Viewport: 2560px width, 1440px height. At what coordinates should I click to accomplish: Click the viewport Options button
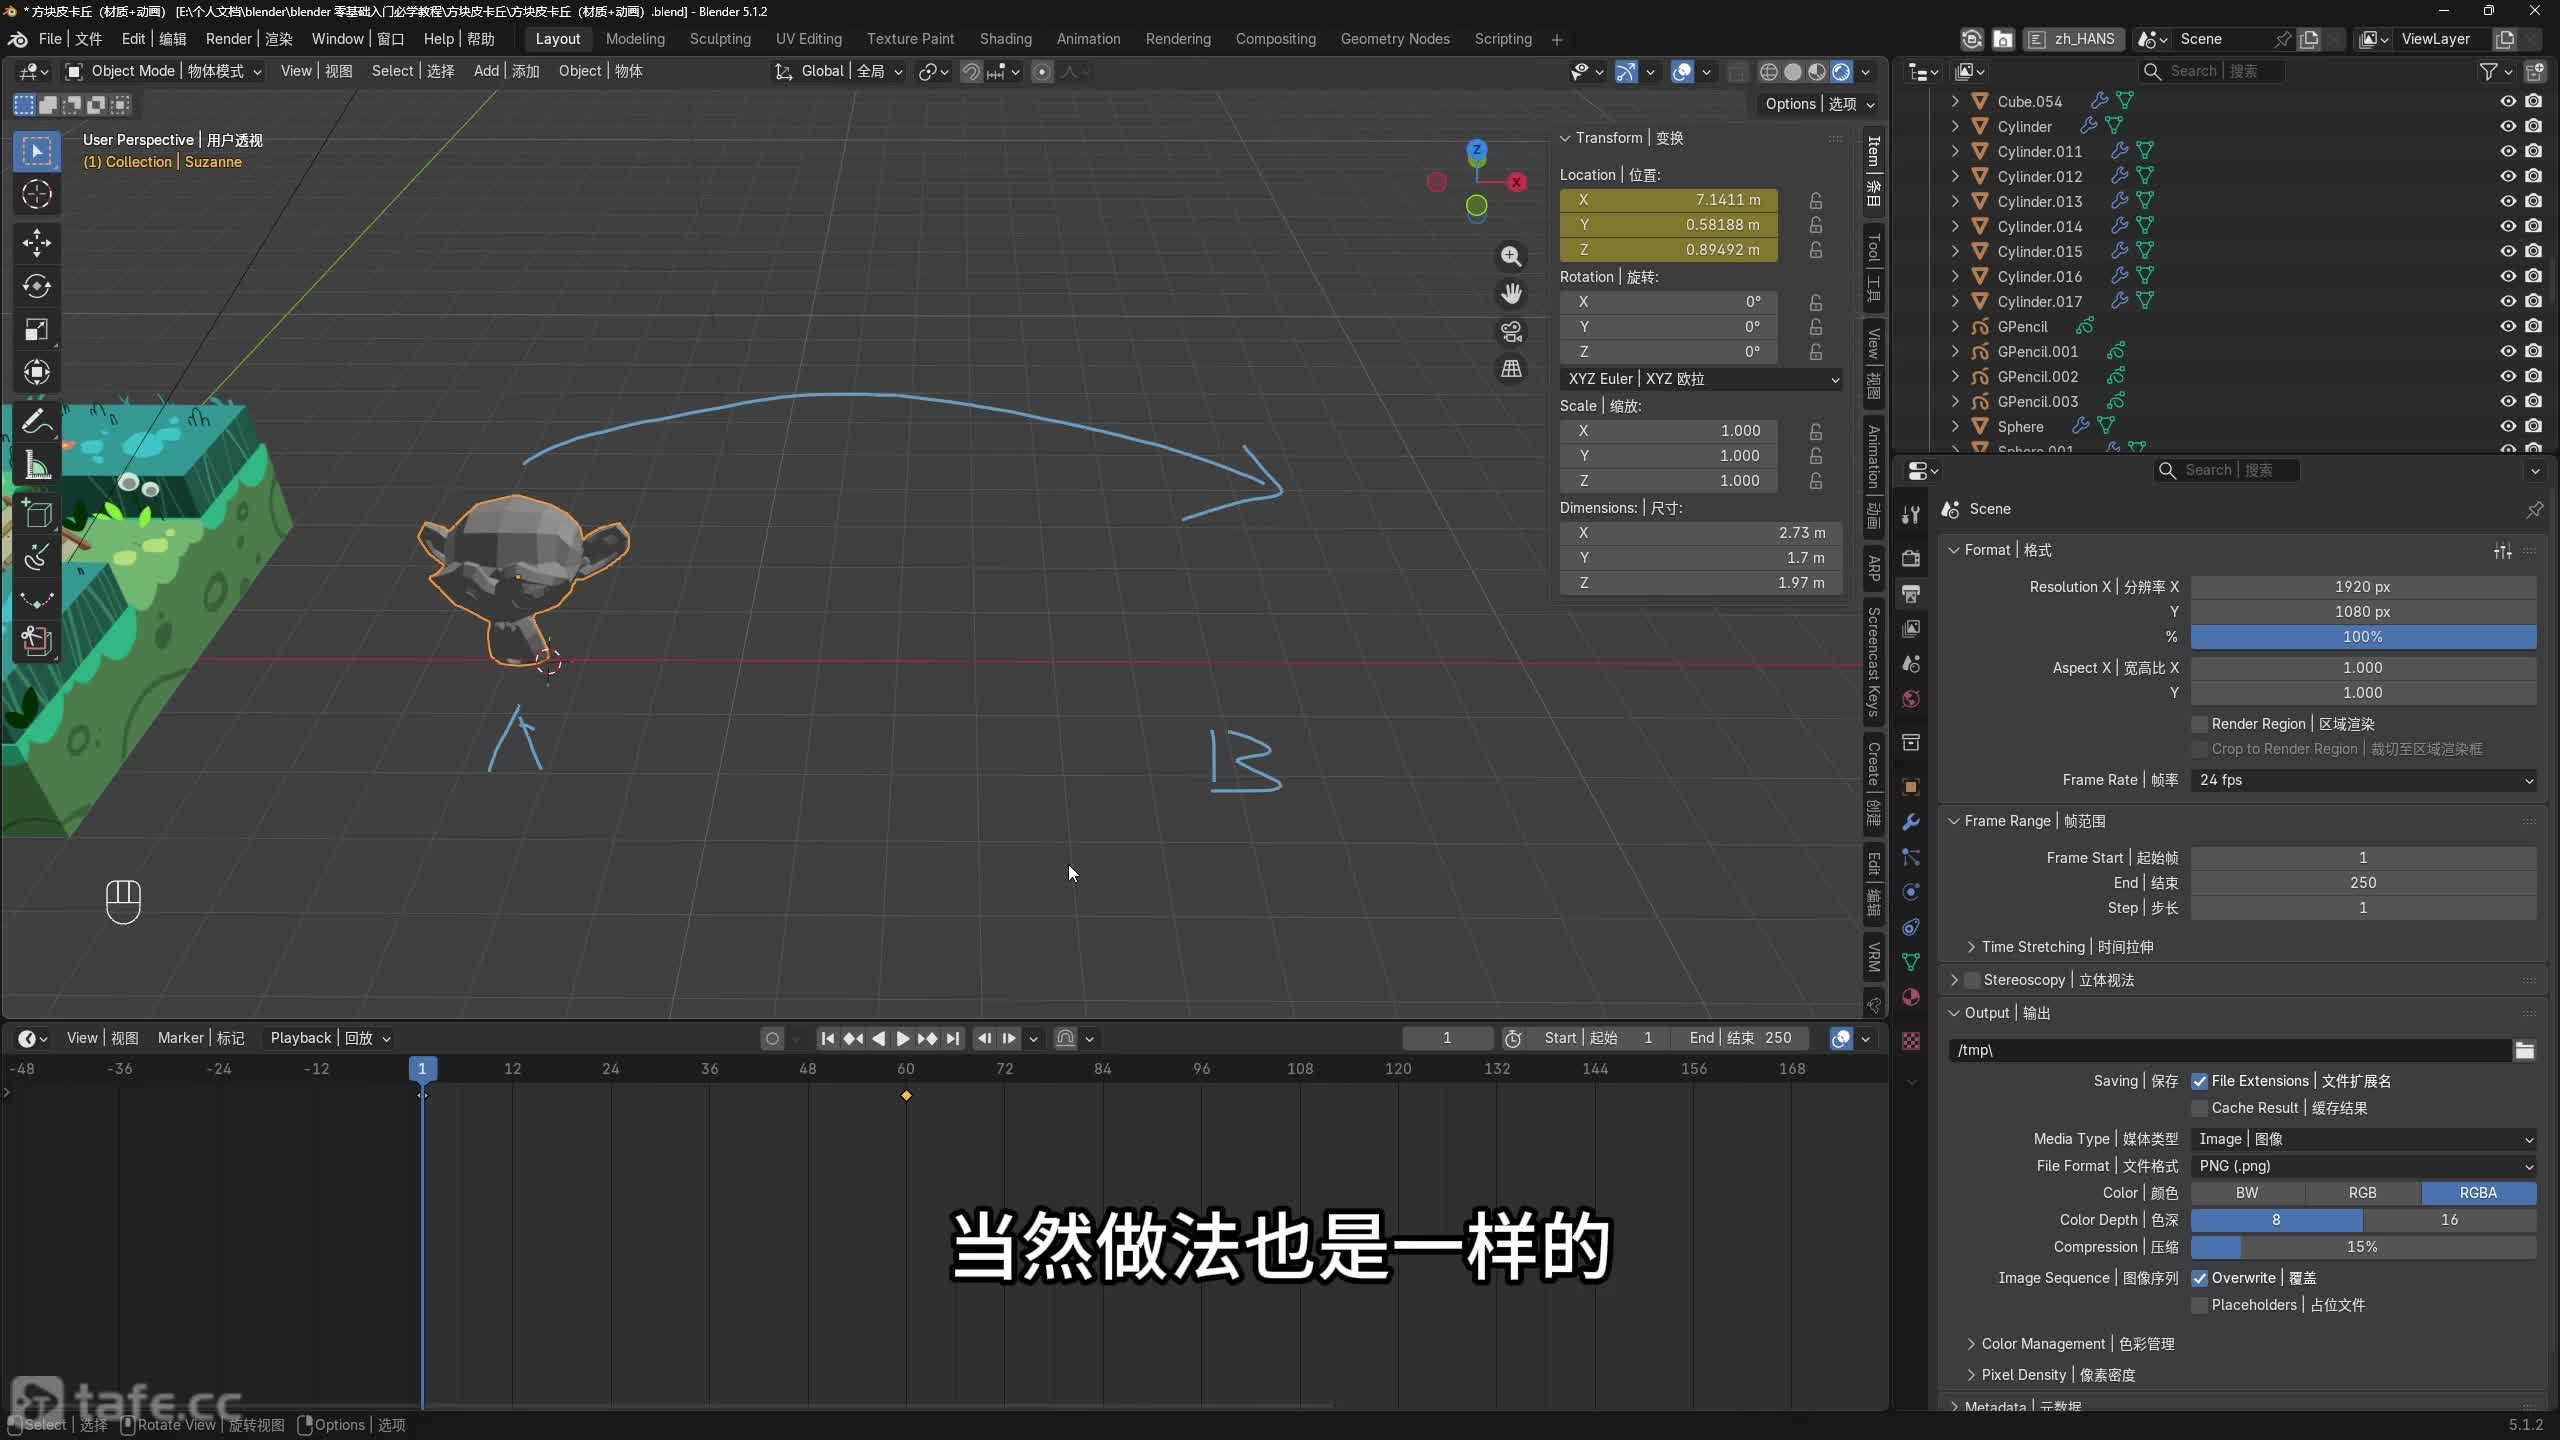pyautogui.click(x=1819, y=104)
